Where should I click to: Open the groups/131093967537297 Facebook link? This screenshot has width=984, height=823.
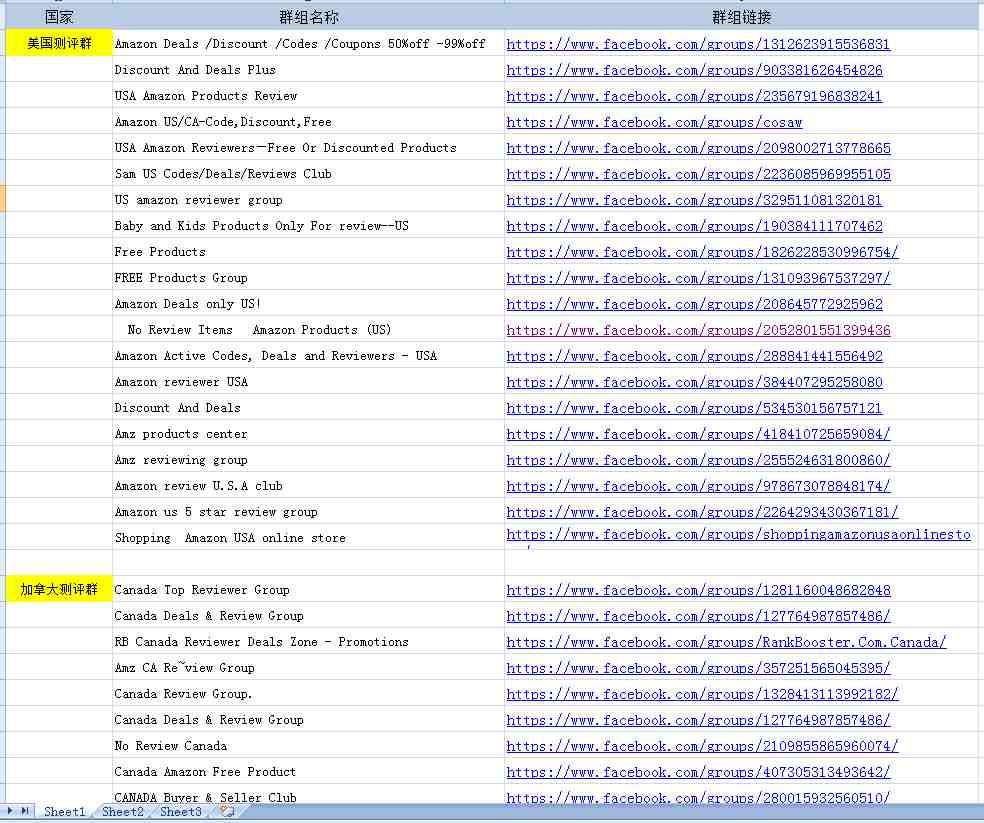pyautogui.click(x=698, y=278)
